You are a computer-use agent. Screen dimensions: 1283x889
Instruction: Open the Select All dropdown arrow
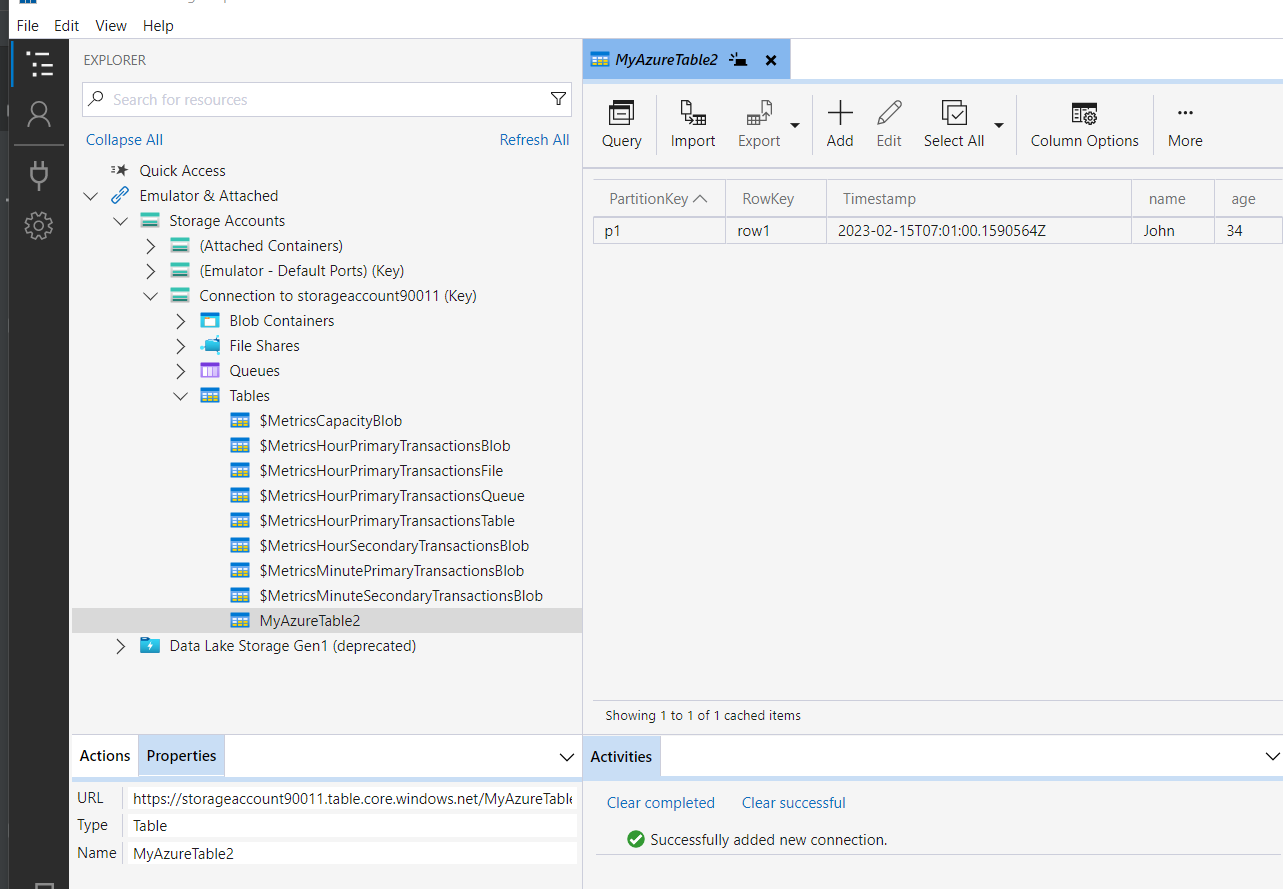(x=998, y=125)
